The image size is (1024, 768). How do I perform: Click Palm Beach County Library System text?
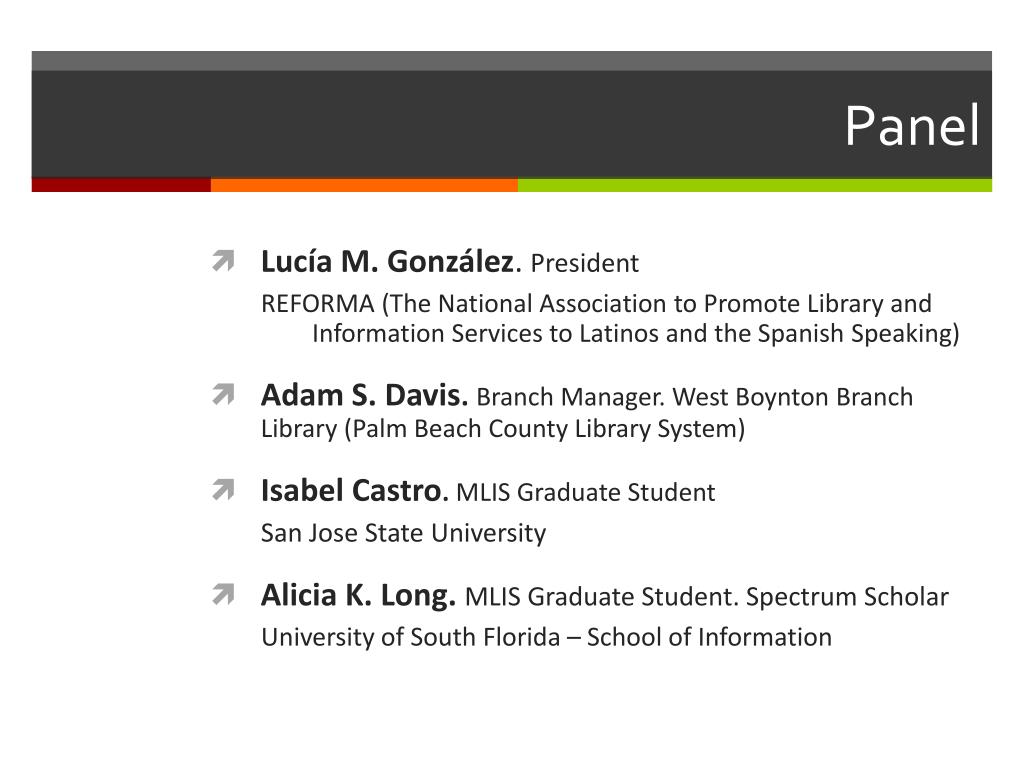click(x=545, y=429)
